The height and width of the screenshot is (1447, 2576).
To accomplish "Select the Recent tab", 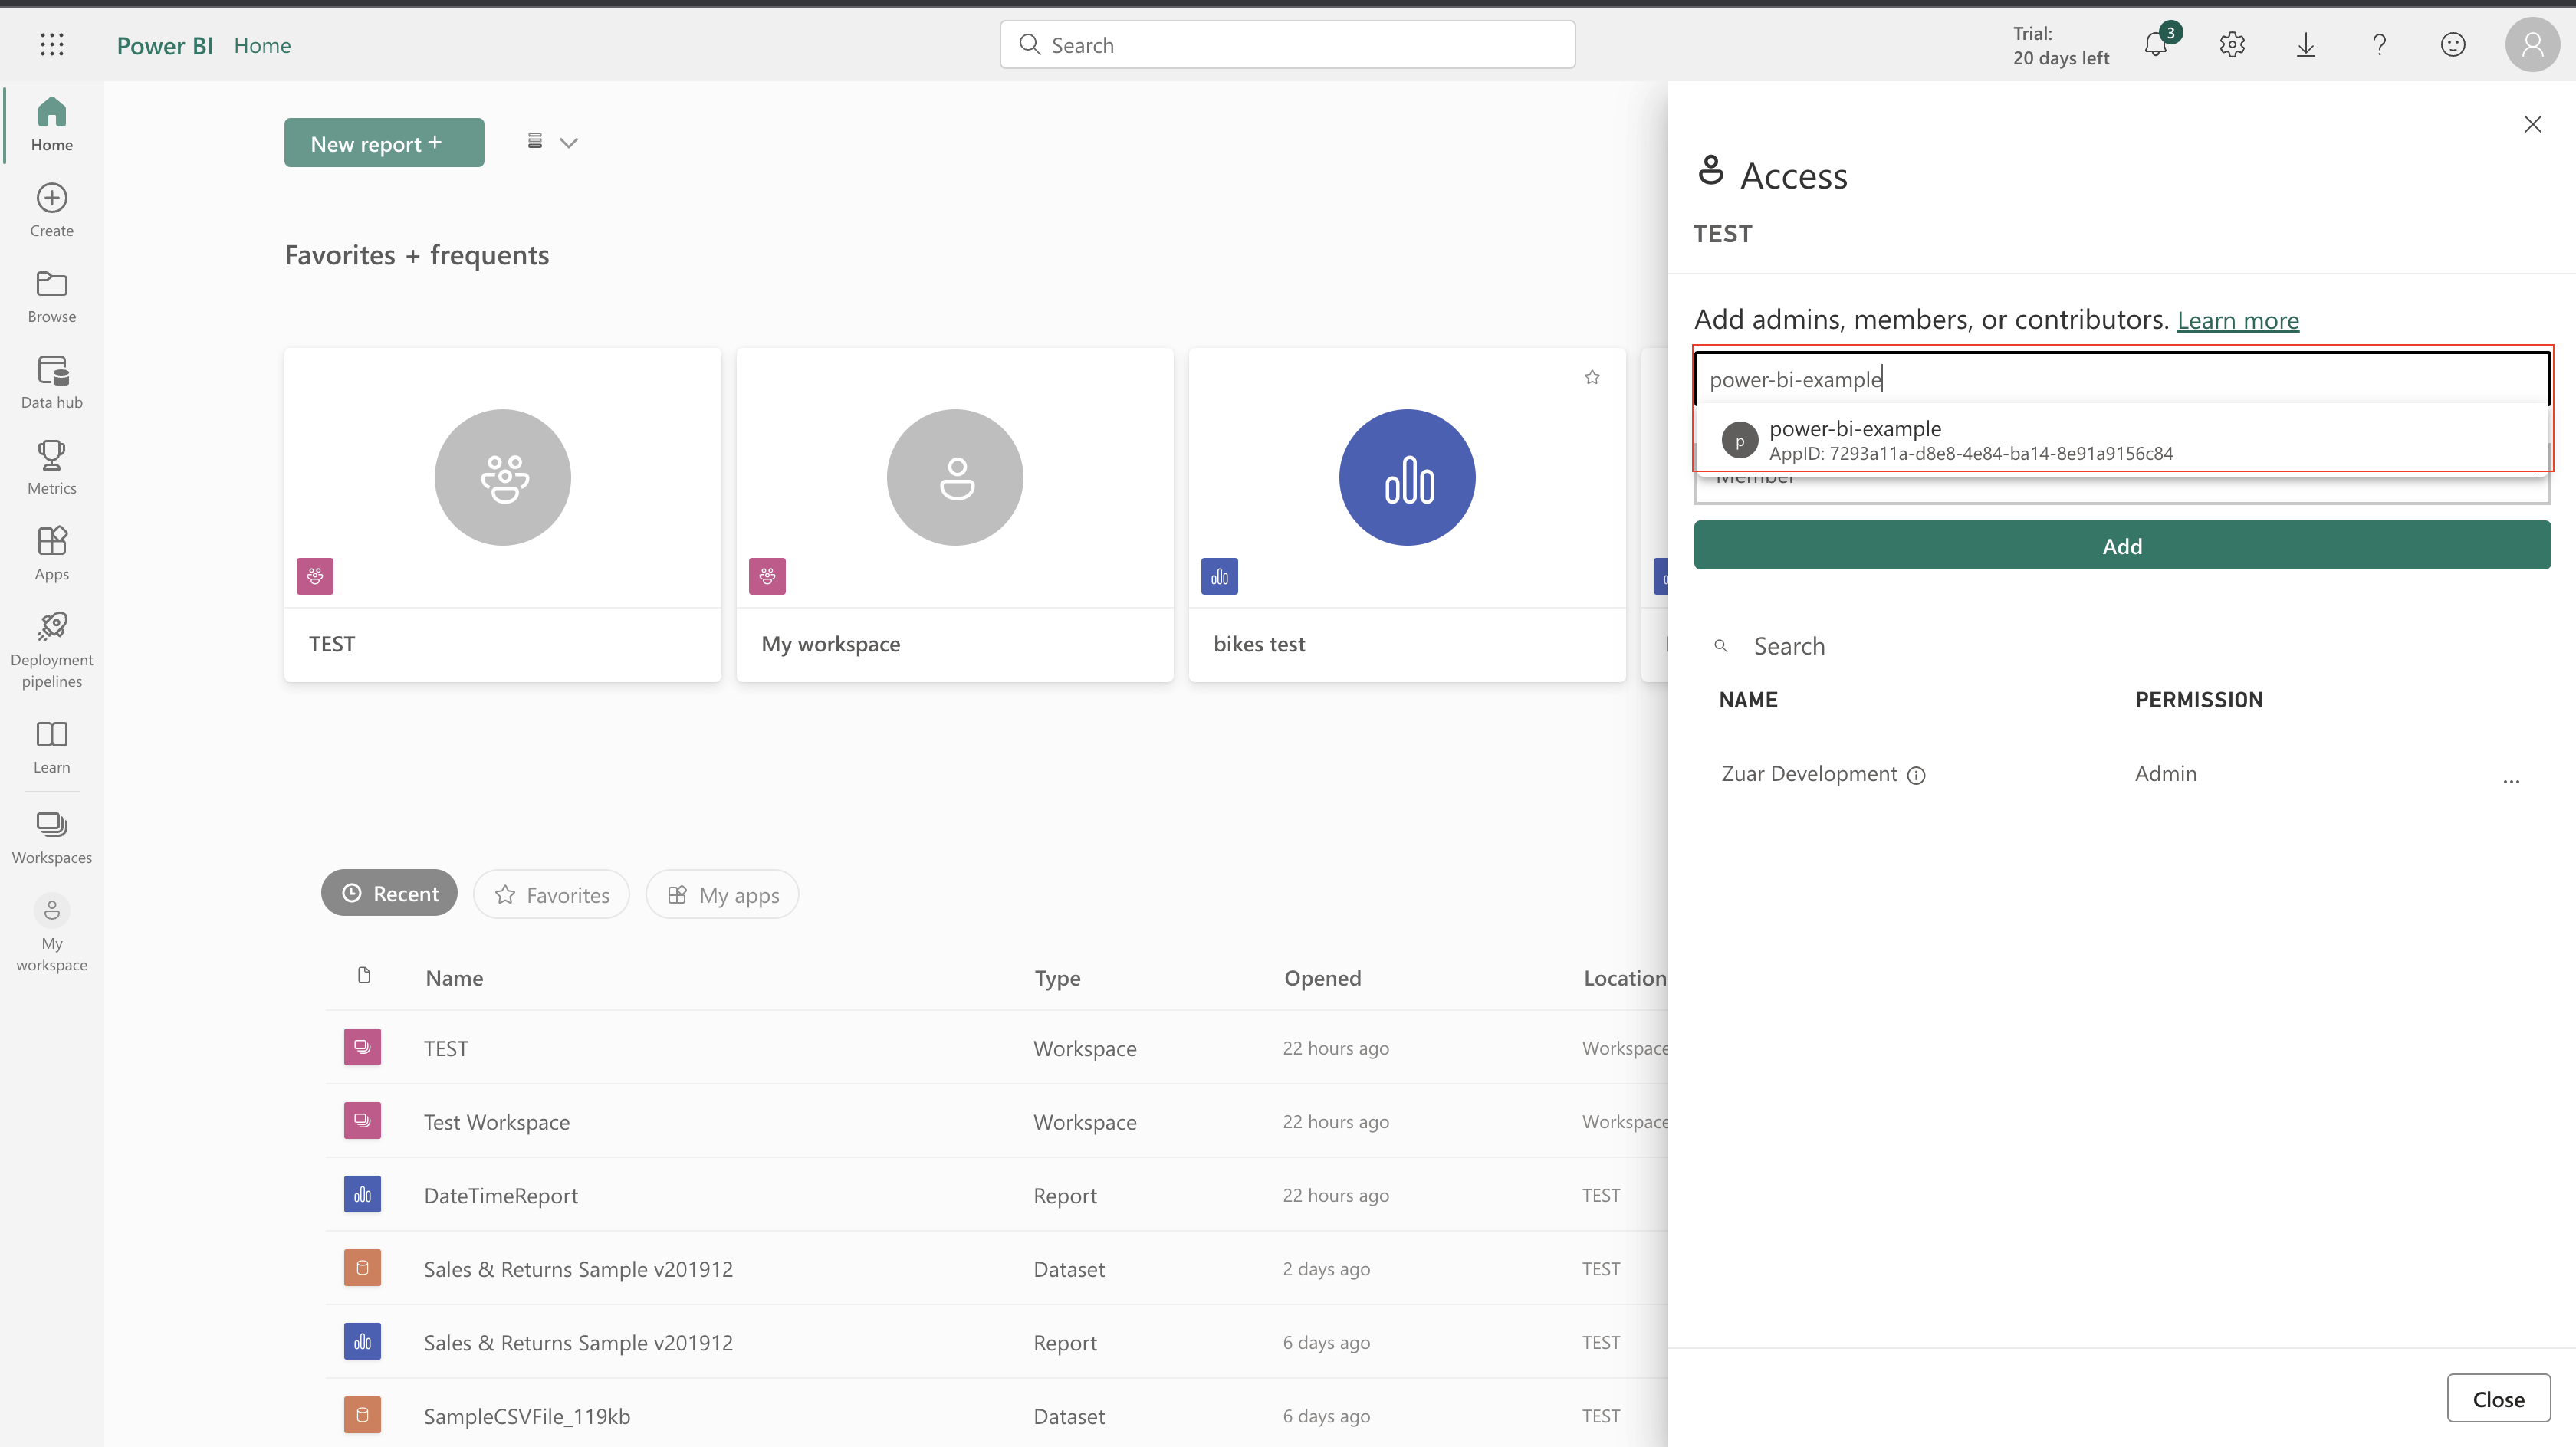I will coord(389,893).
